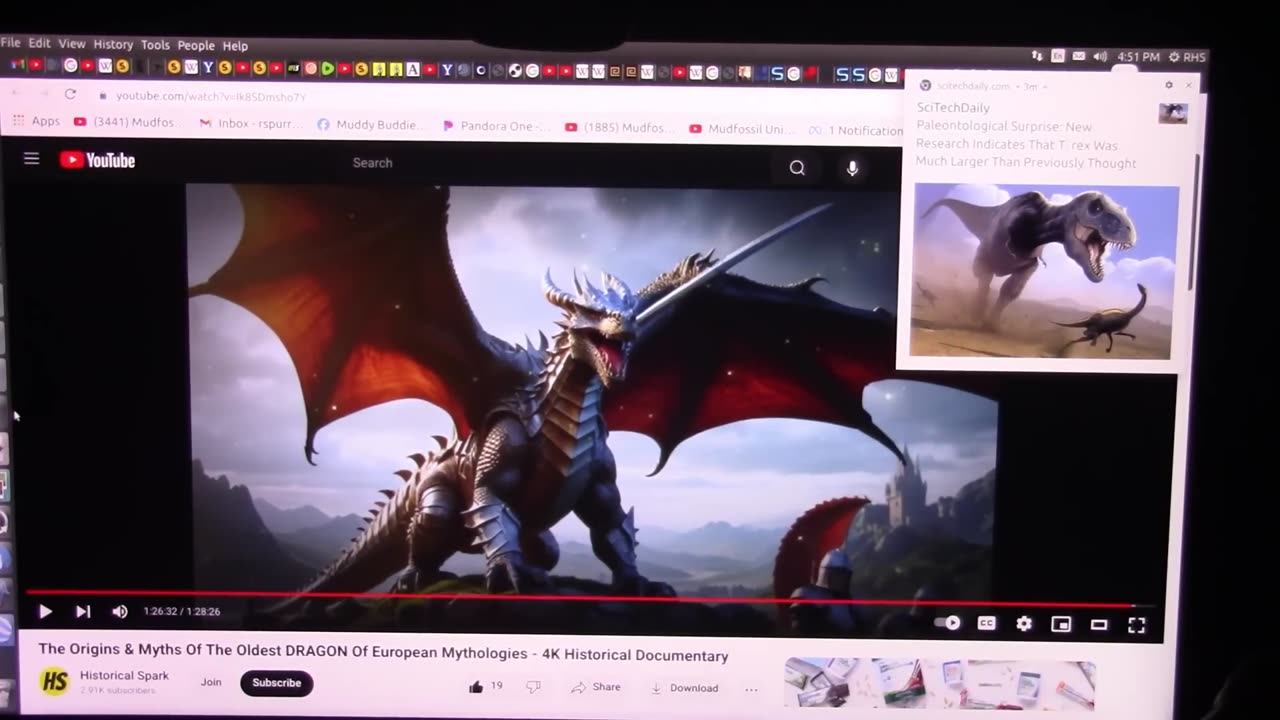Click the 1:26:32 / 1:28:26 time display
Screen dimensions: 1280x720
click(x=181, y=611)
